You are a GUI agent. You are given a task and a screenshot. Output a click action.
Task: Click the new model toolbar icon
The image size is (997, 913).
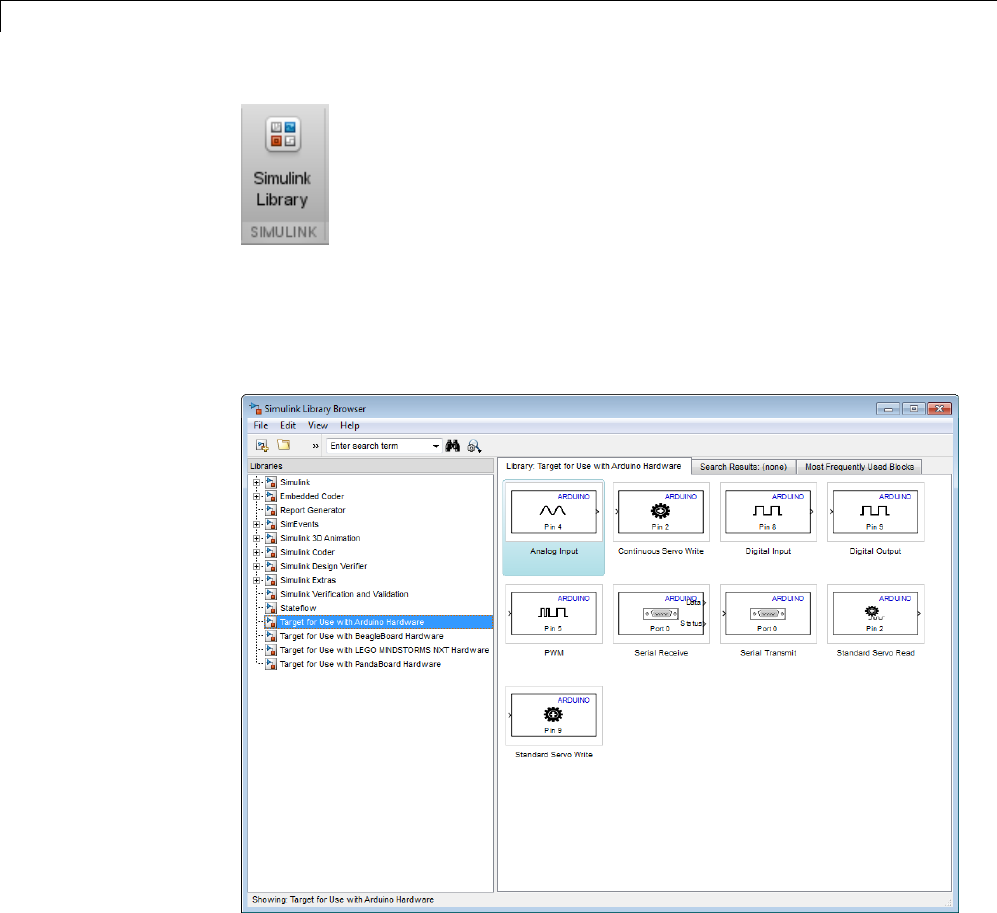pos(262,446)
